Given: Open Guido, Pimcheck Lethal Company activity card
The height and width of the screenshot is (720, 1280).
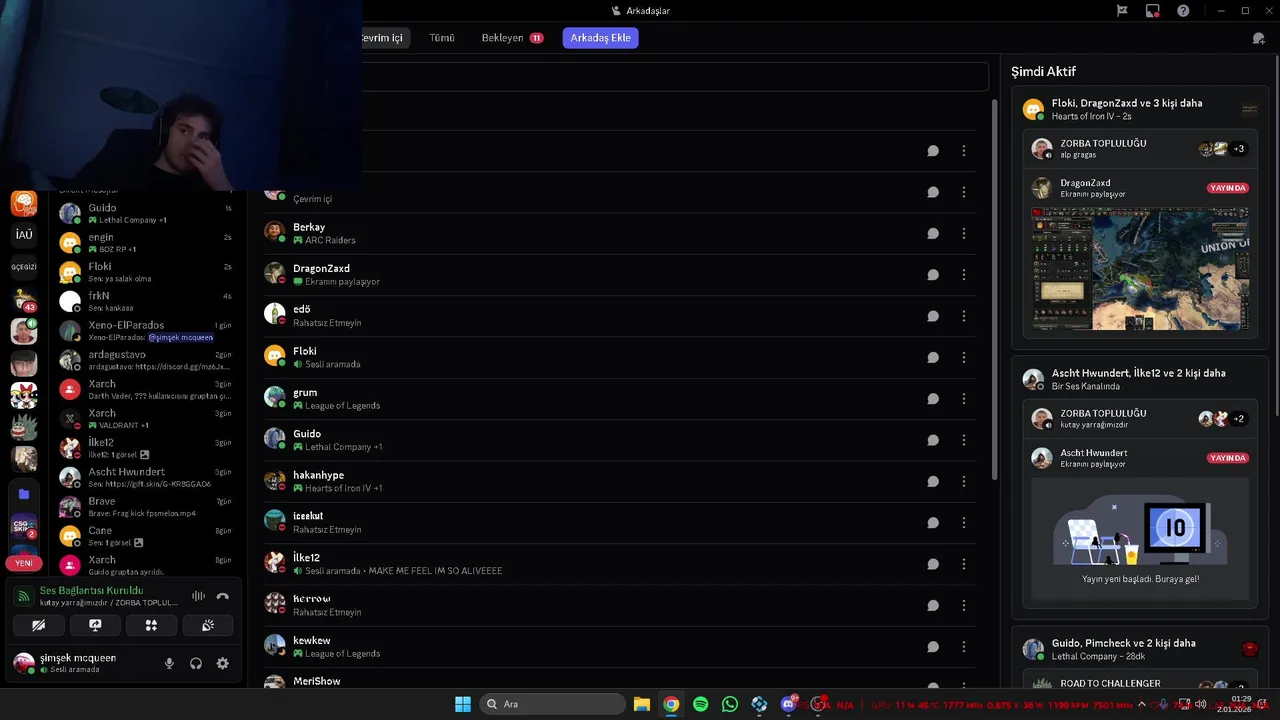Looking at the screenshot, I should pyautogui.click(x=1140, y=649).
